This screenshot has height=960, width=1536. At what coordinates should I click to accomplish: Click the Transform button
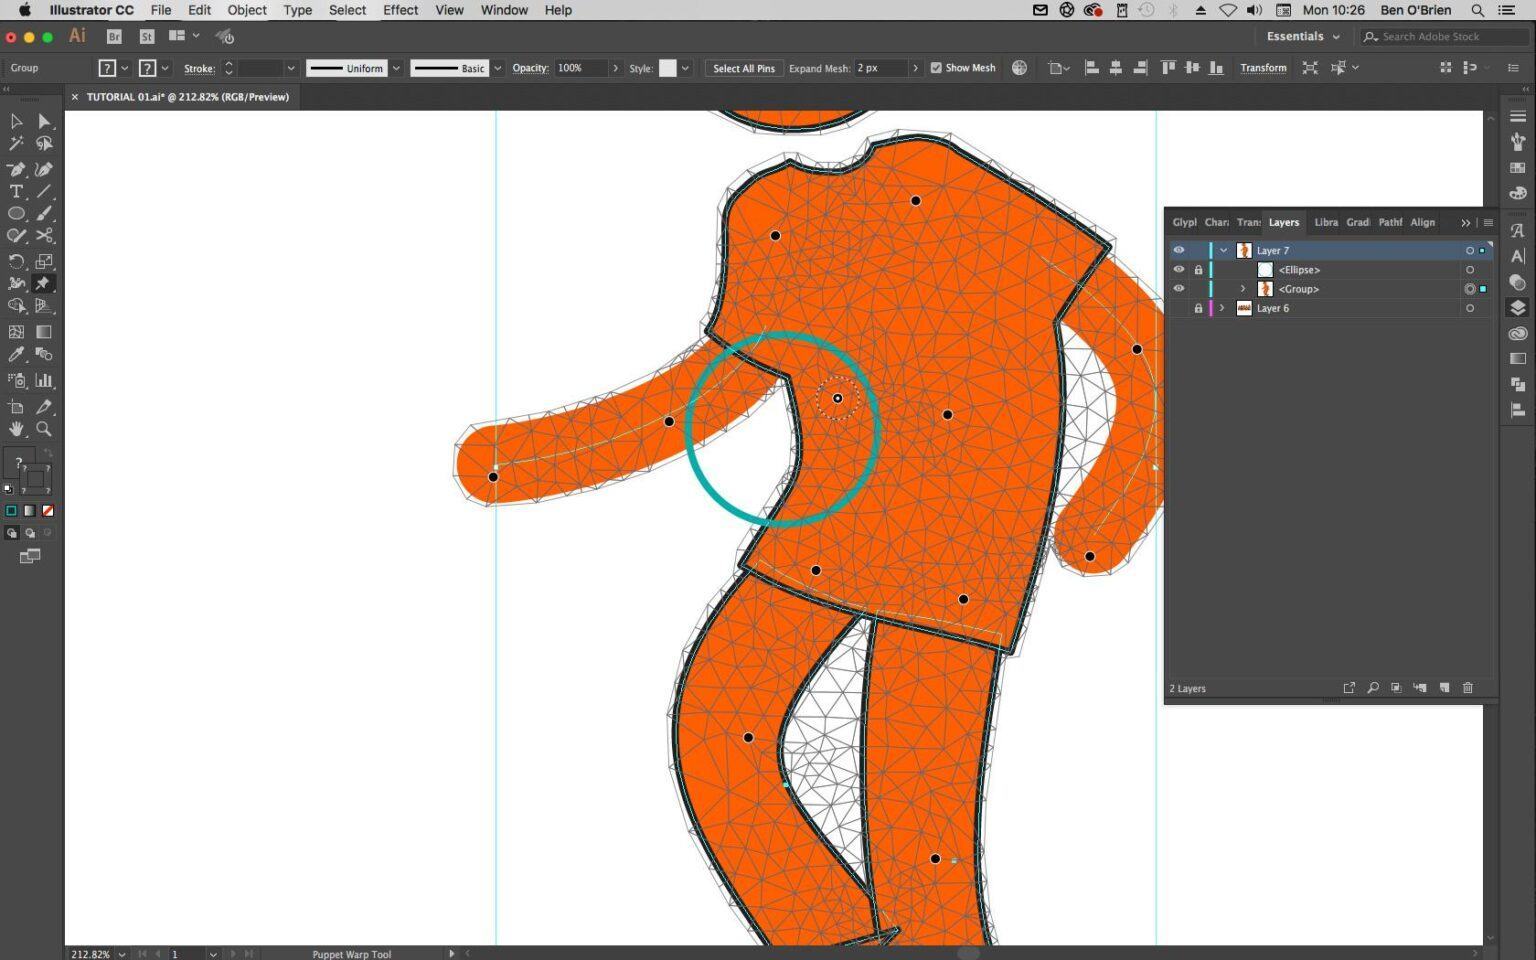point(1263,68)
